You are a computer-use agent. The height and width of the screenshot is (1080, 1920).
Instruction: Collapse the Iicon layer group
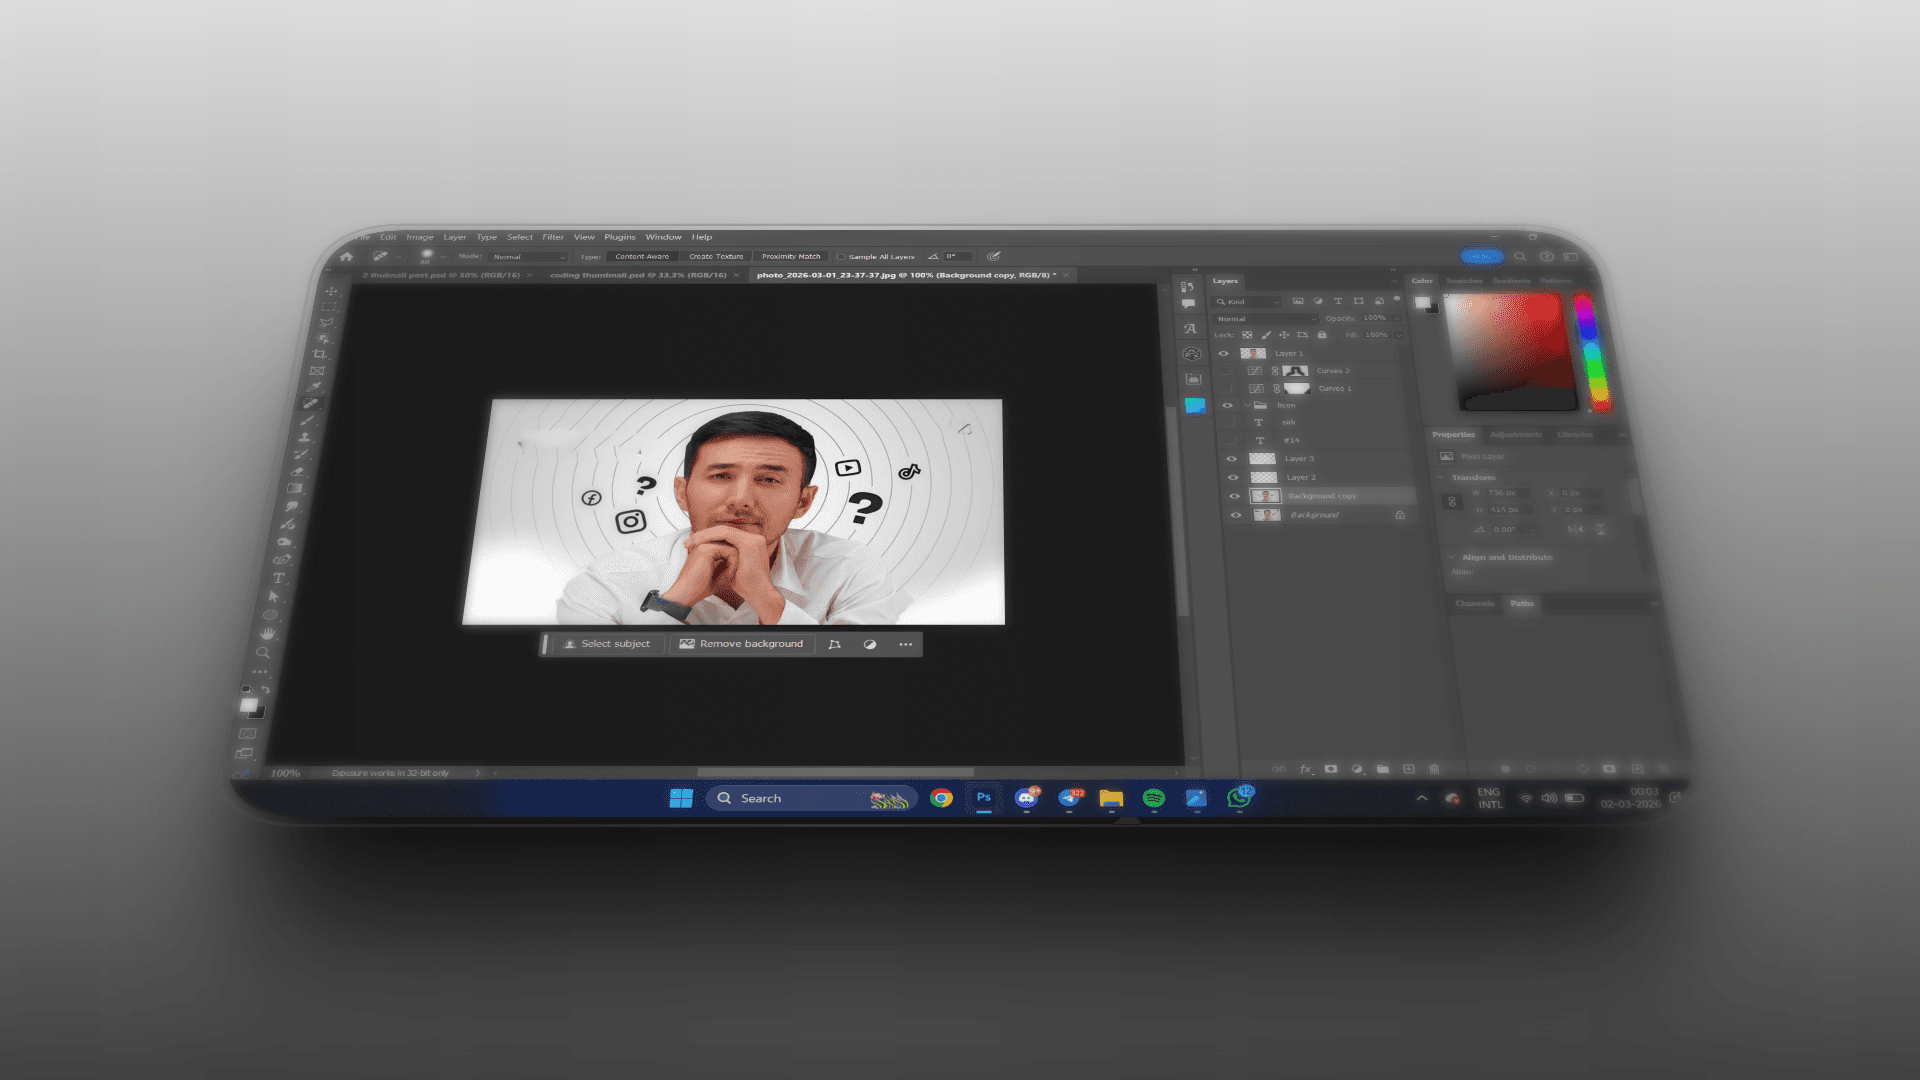[1247, 406]
